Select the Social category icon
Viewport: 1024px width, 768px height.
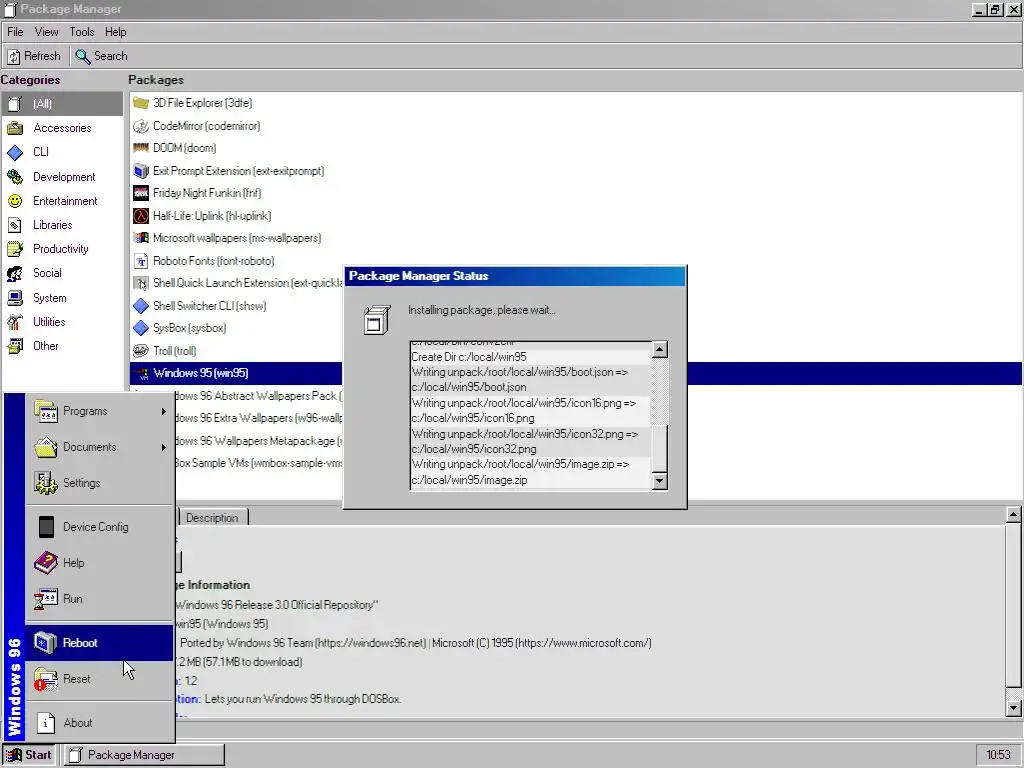(x=15, y=274)
